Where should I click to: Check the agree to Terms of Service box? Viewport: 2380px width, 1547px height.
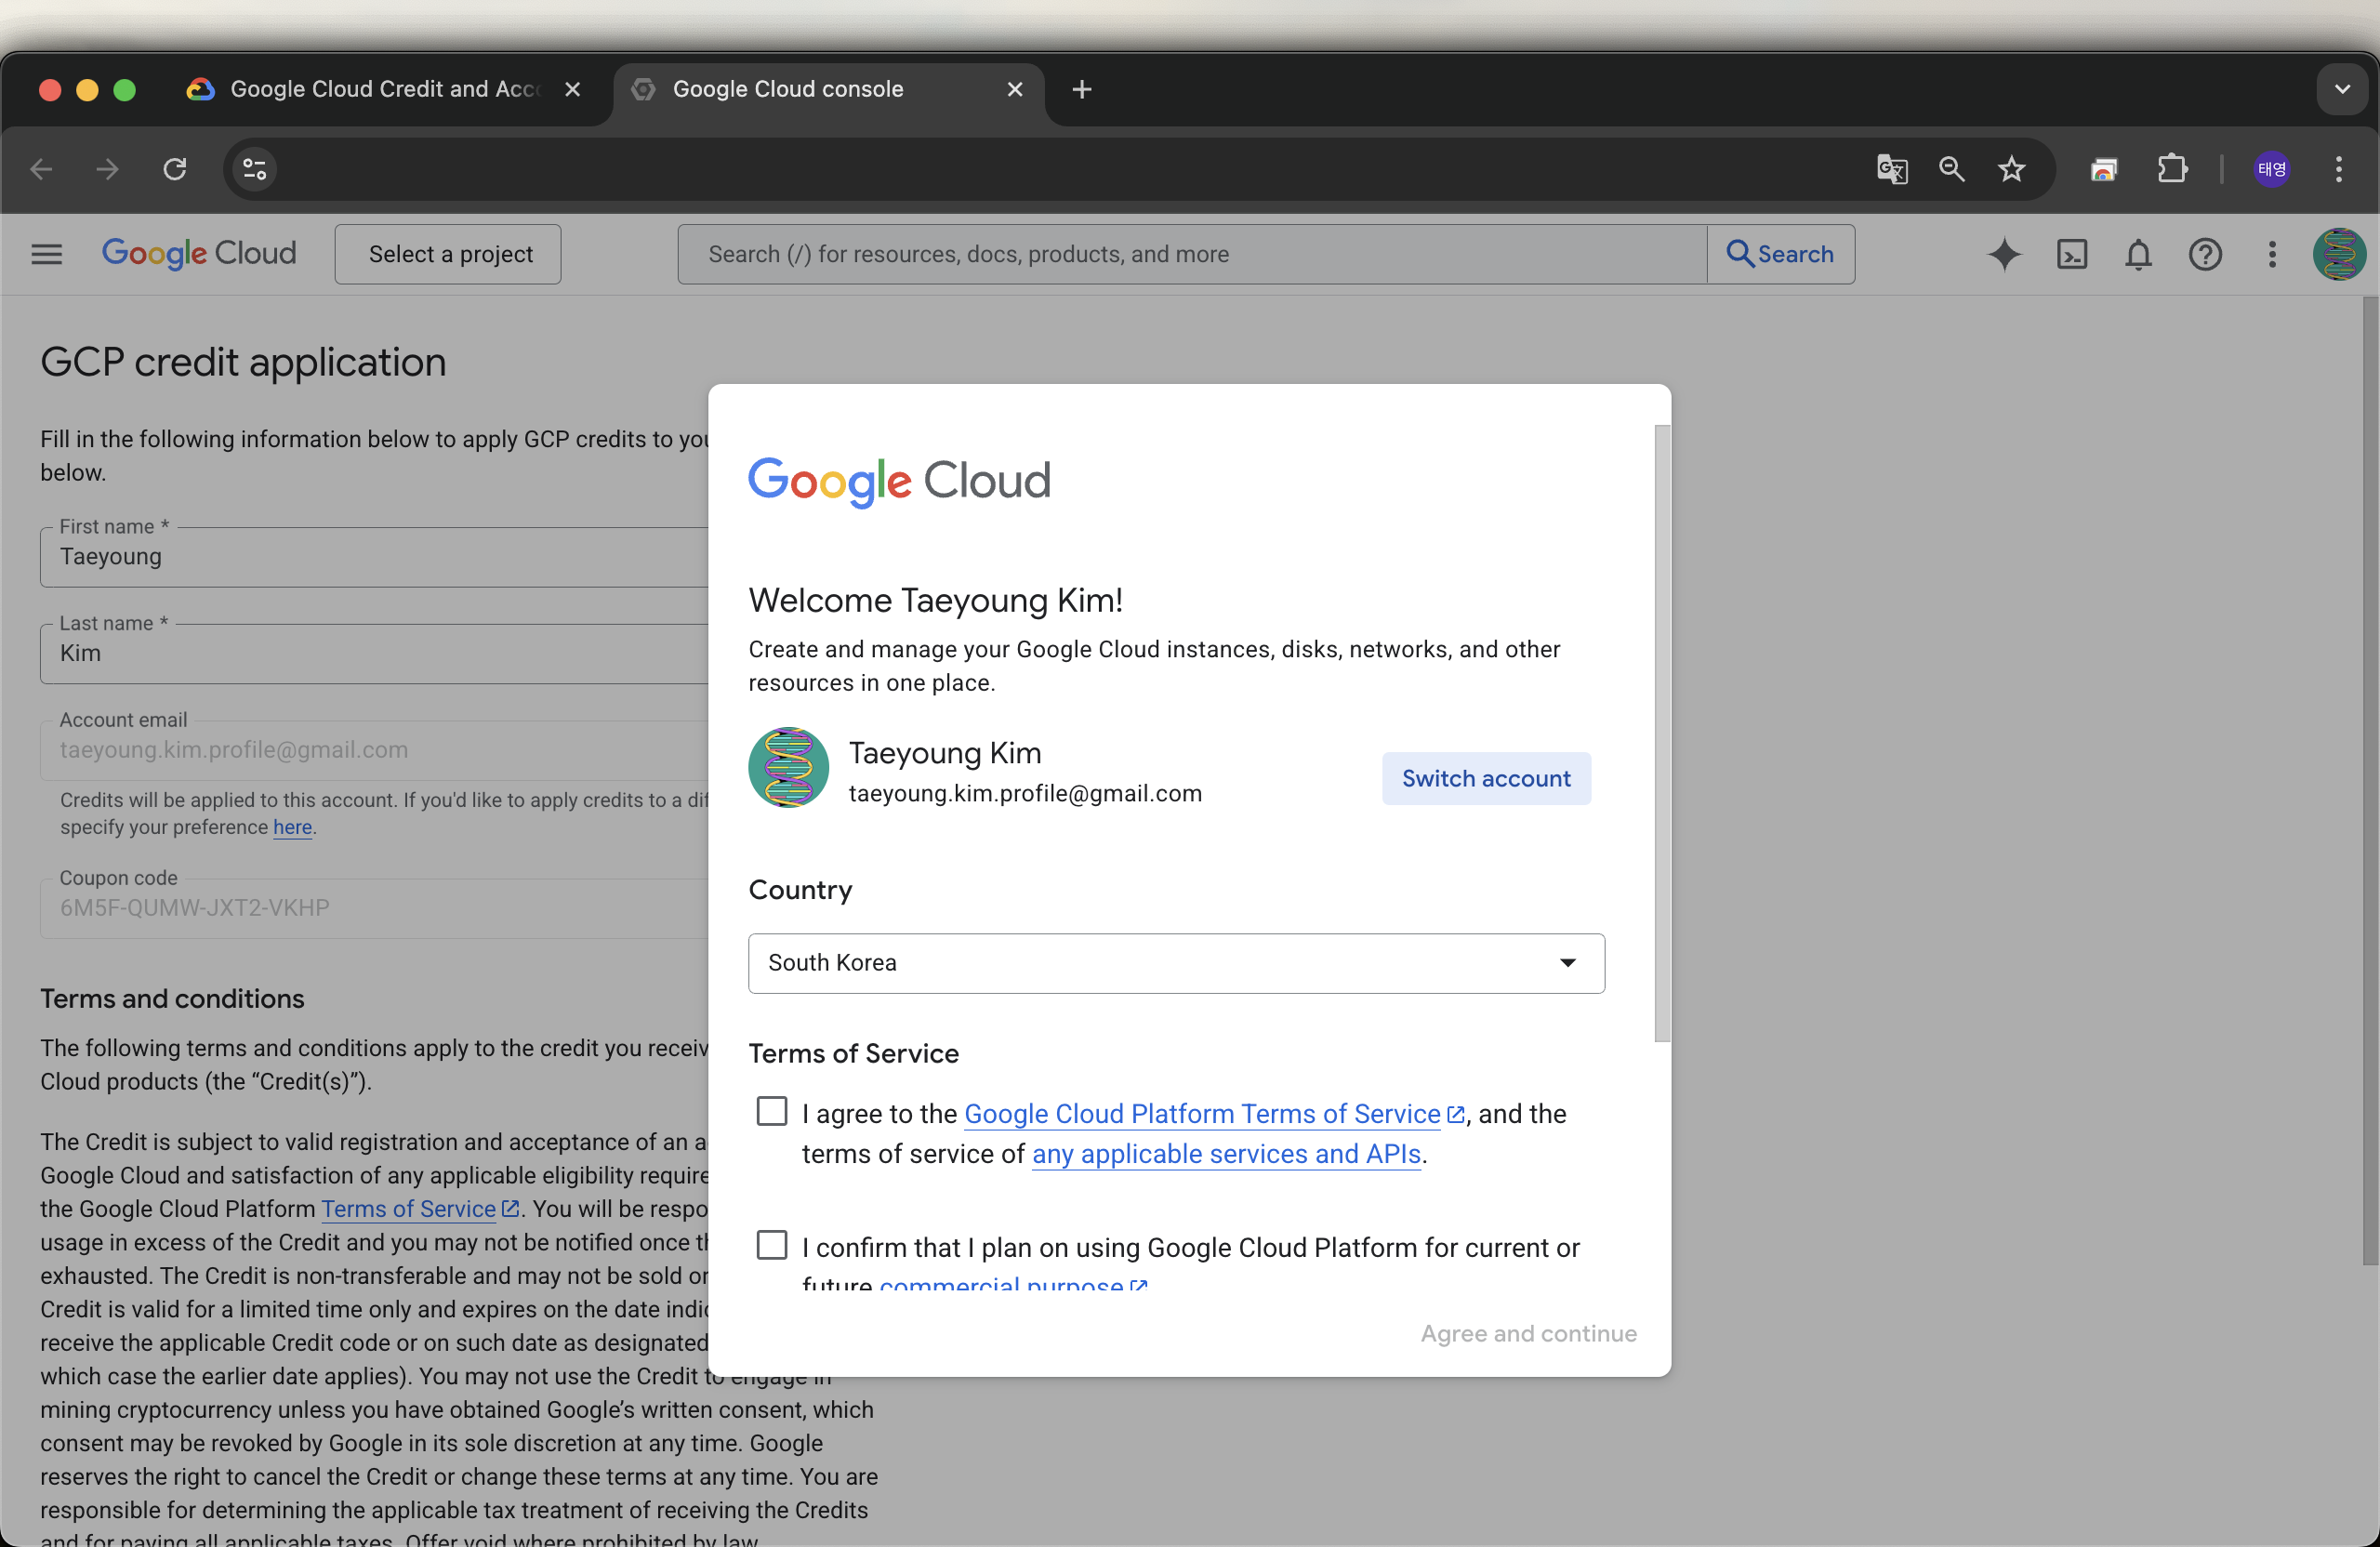771,1112
